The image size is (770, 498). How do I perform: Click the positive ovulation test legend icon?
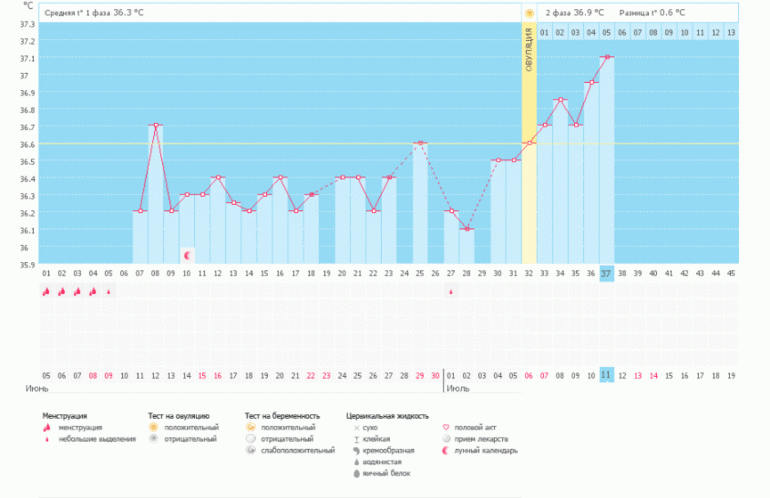point(154,428)
